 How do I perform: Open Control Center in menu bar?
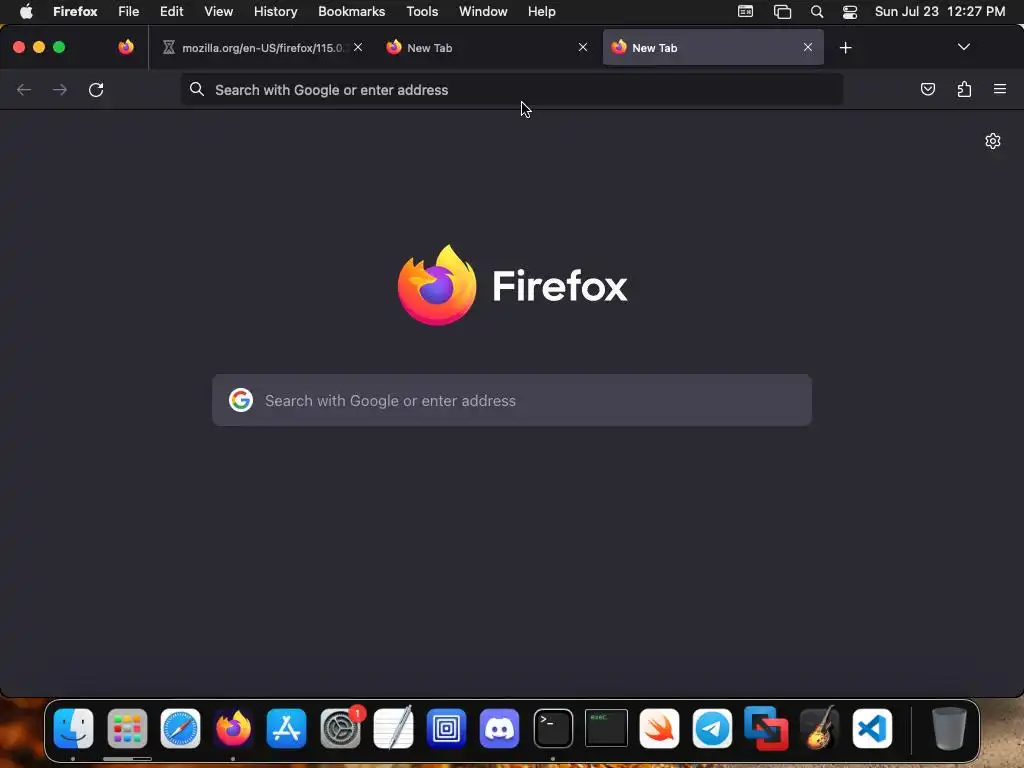(850, 12)
